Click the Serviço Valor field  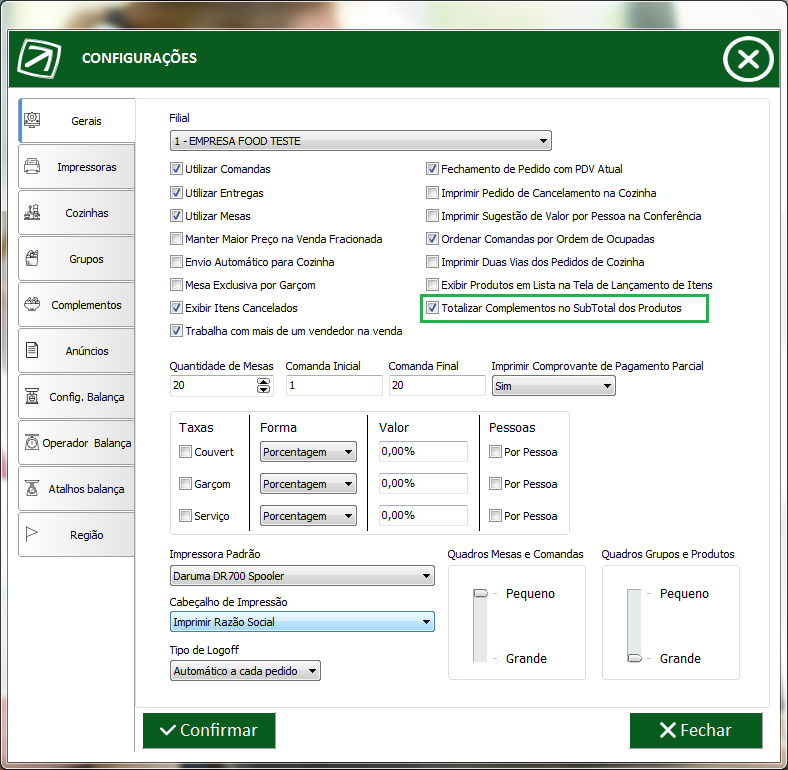tap(423, 515)
